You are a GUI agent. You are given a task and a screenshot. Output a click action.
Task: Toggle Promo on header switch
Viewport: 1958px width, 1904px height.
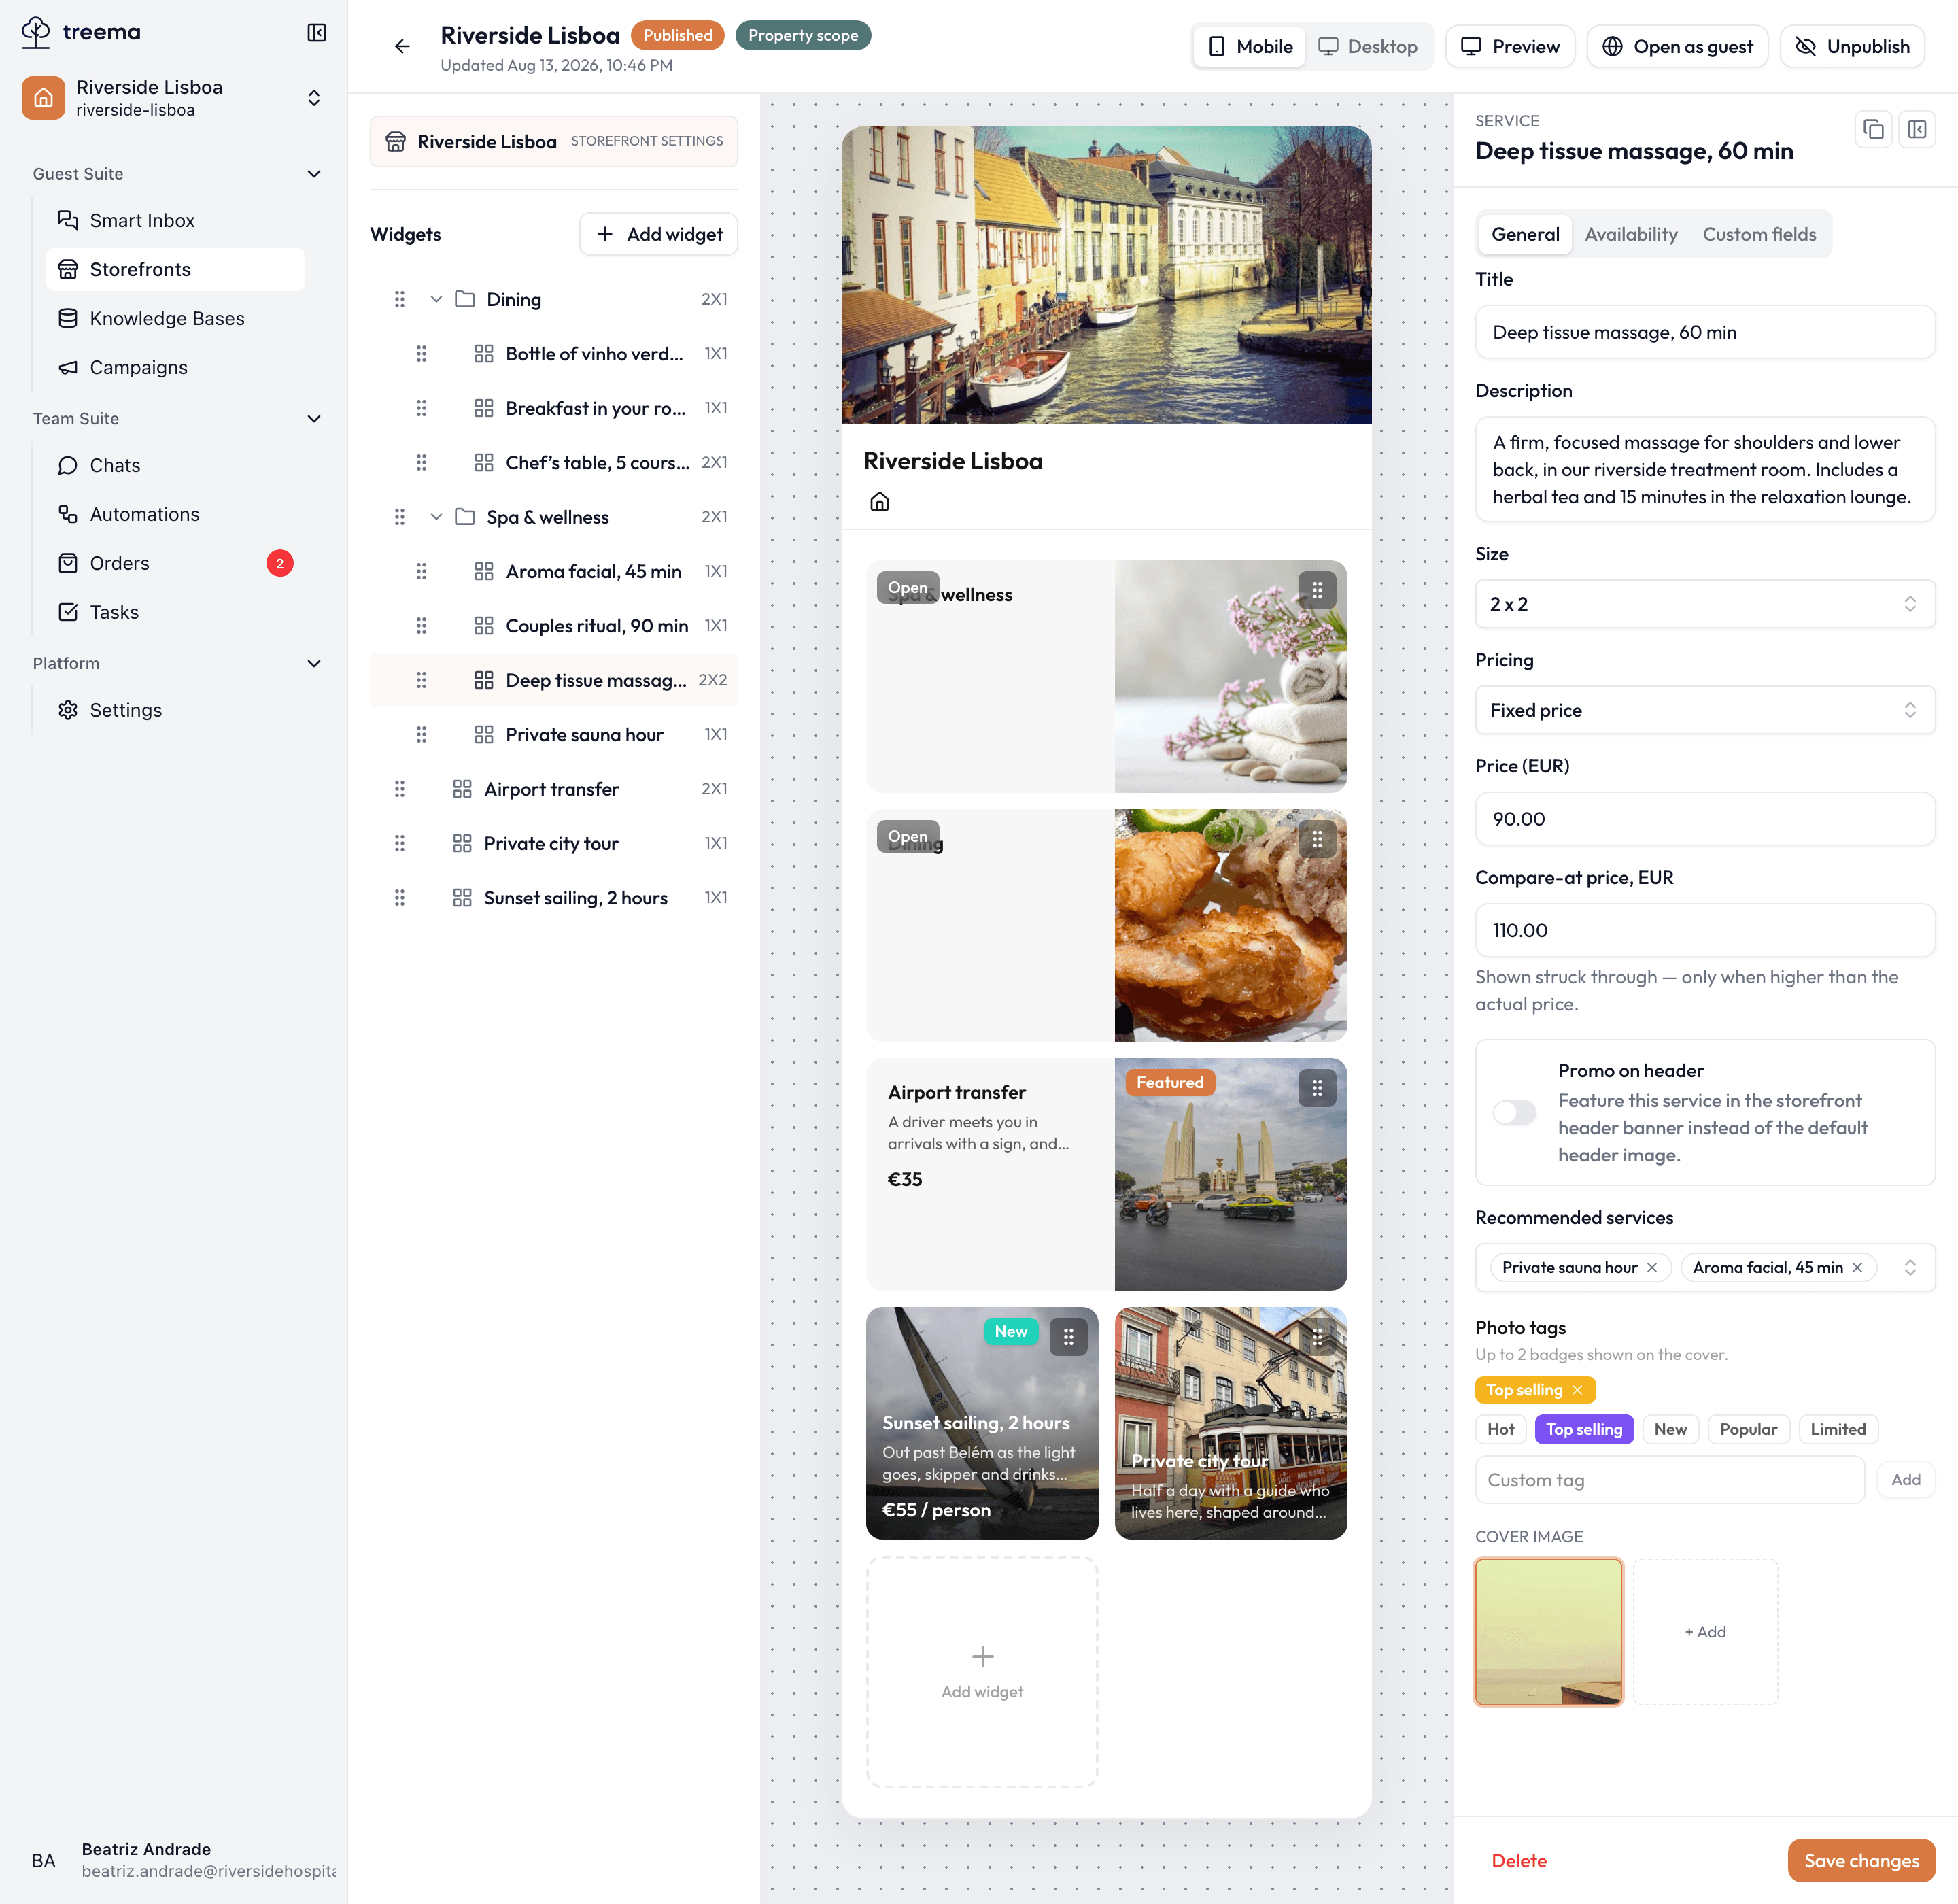click(1514, 1112)
